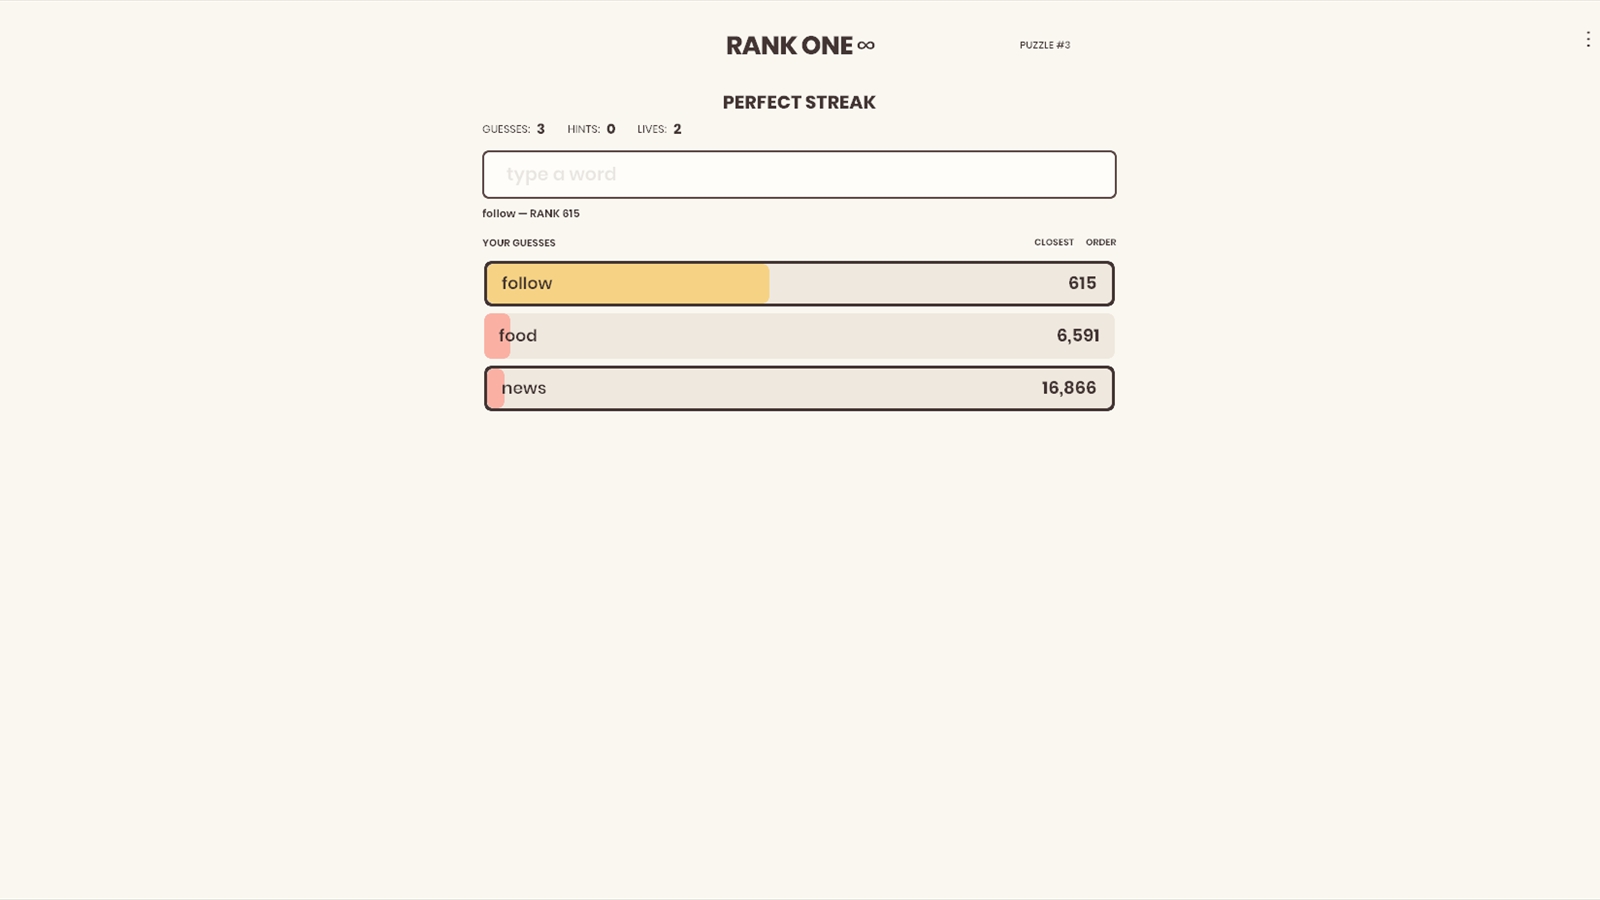Sort guesses by CLOSEST
This screenshot has height=900, width=1600.
click(1054, 242)
